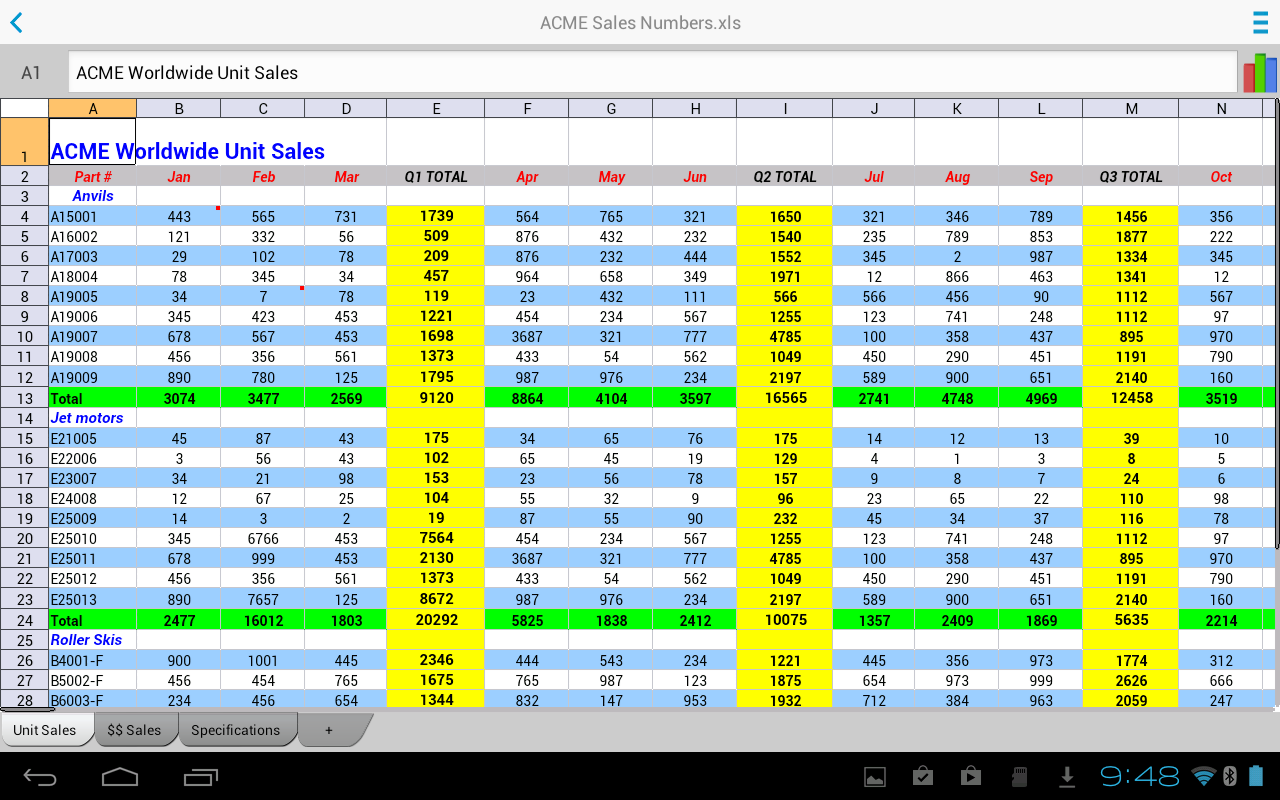
Task: Switch to the $$ Sales sheet tab
Action: tap(136, 730)
